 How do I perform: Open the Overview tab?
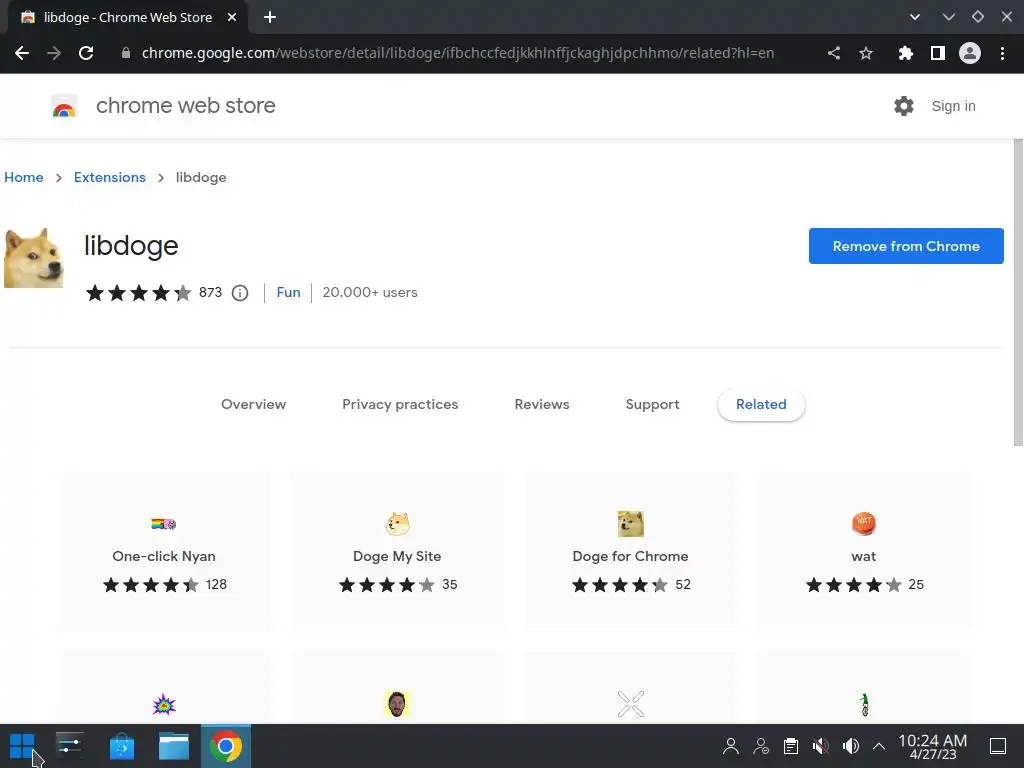pos(253,404)
